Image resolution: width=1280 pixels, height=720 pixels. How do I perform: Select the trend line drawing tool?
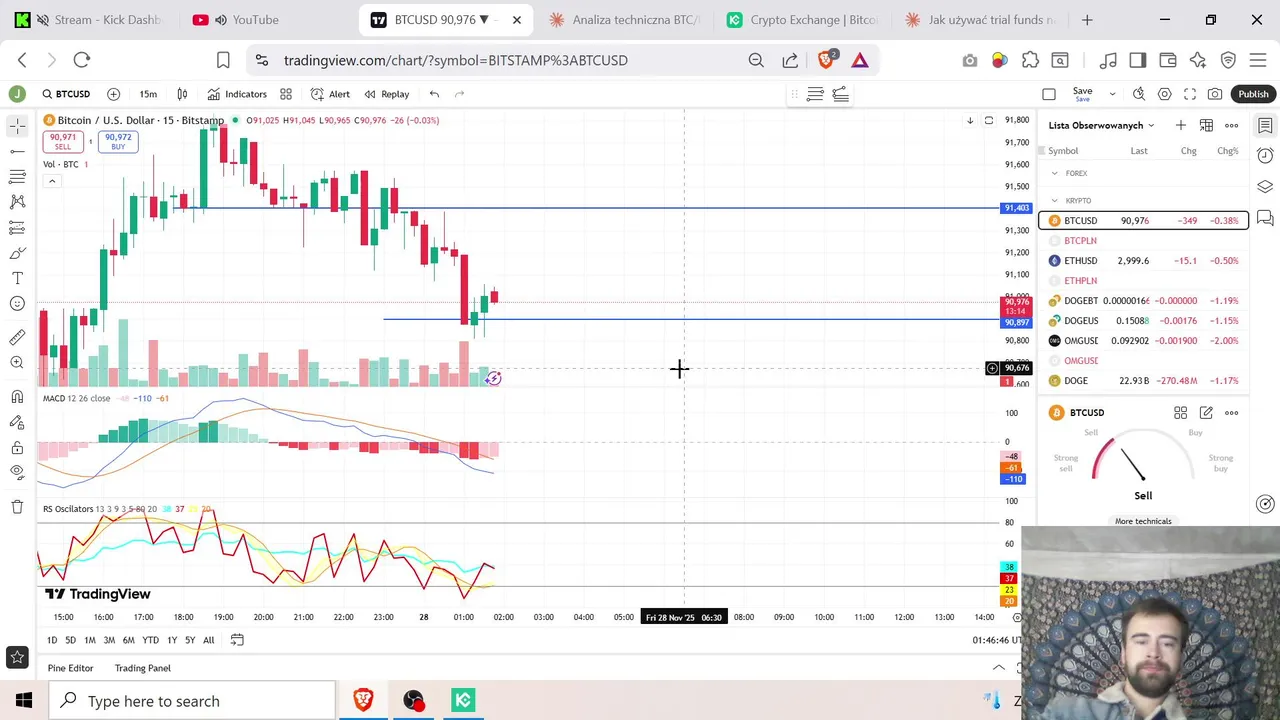(17, 151)
